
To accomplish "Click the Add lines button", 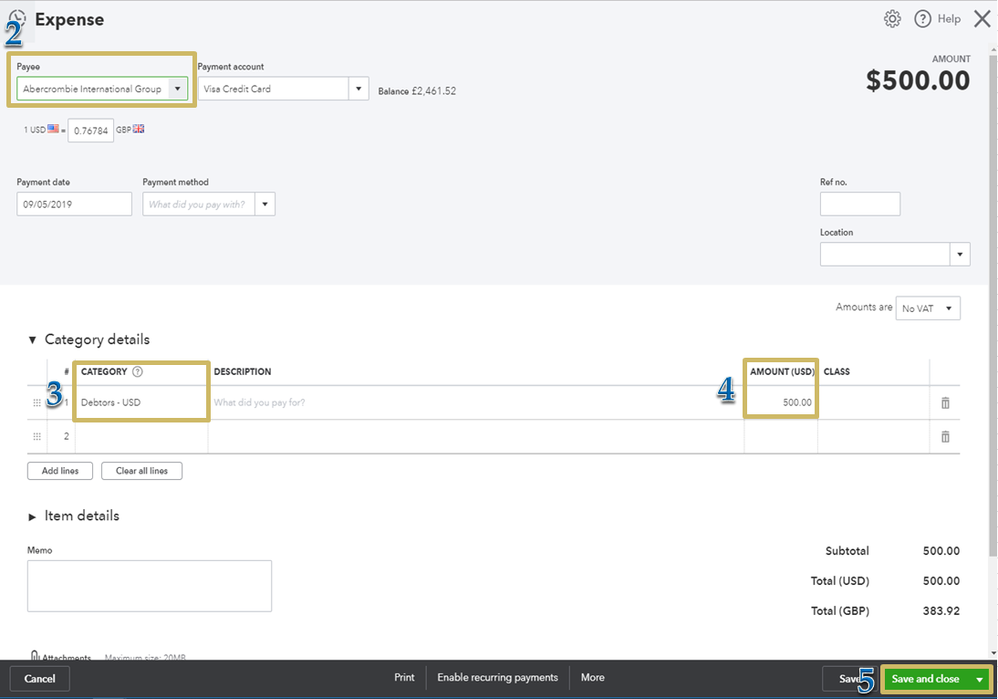I will point(60,471).
